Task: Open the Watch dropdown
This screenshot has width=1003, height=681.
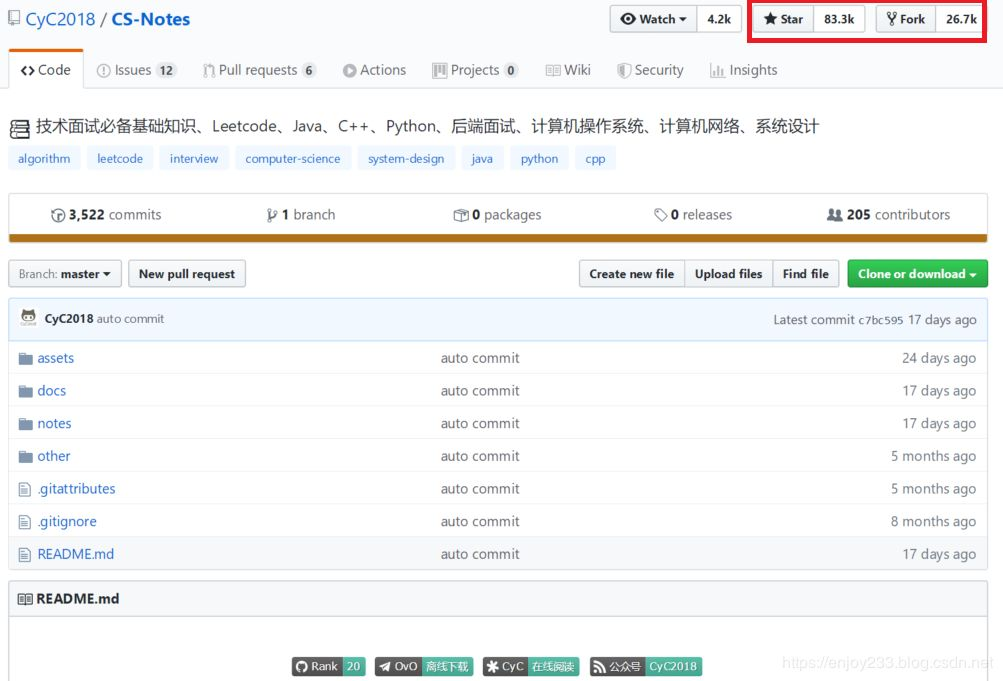Action: pos(654,19)
